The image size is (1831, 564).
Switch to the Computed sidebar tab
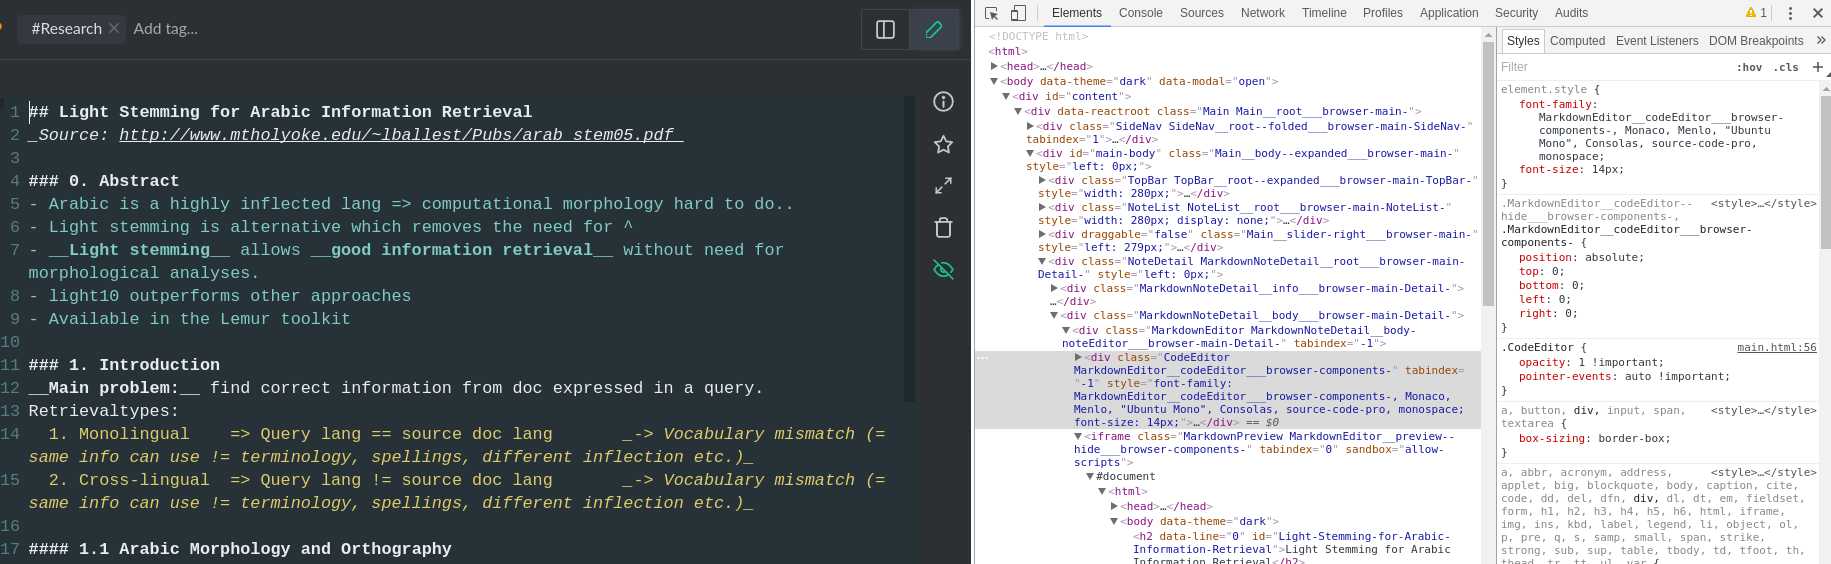(x=1577, y=41)
